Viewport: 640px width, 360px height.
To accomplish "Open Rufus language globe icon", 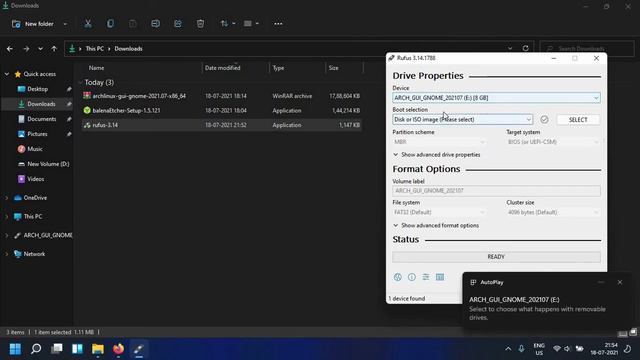I will (x=398, y=277).
